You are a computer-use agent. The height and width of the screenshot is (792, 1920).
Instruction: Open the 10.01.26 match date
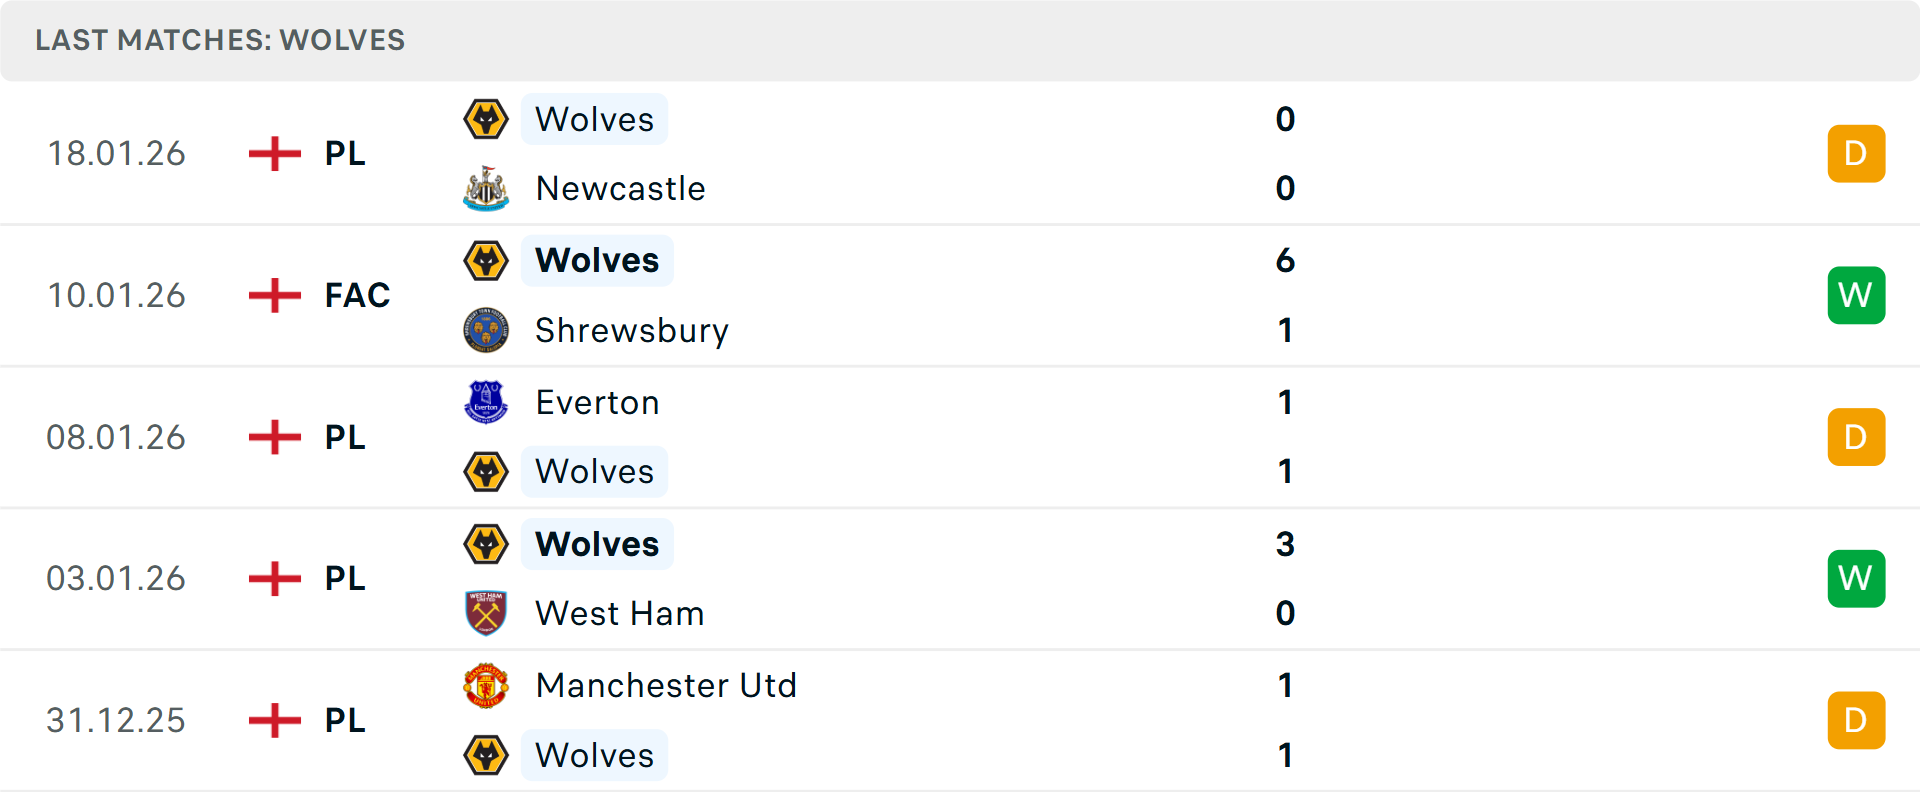[x=116, y=295]
